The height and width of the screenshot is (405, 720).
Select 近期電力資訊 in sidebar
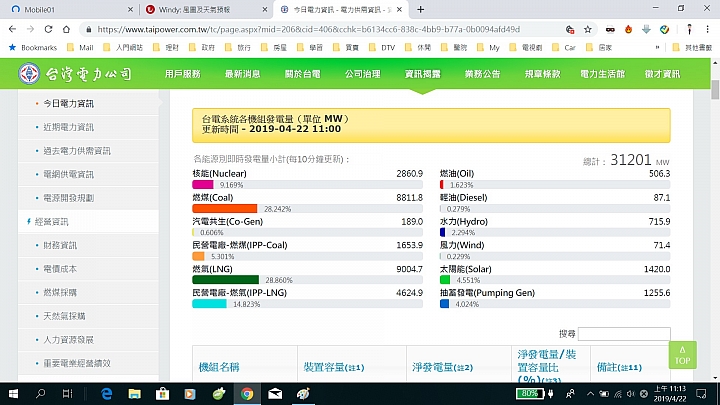click(68, 127)
